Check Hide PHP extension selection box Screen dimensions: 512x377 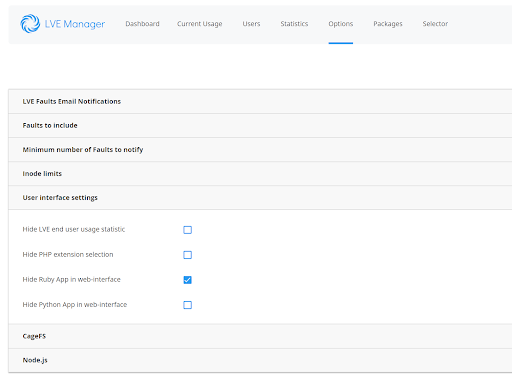pos(188,255)
